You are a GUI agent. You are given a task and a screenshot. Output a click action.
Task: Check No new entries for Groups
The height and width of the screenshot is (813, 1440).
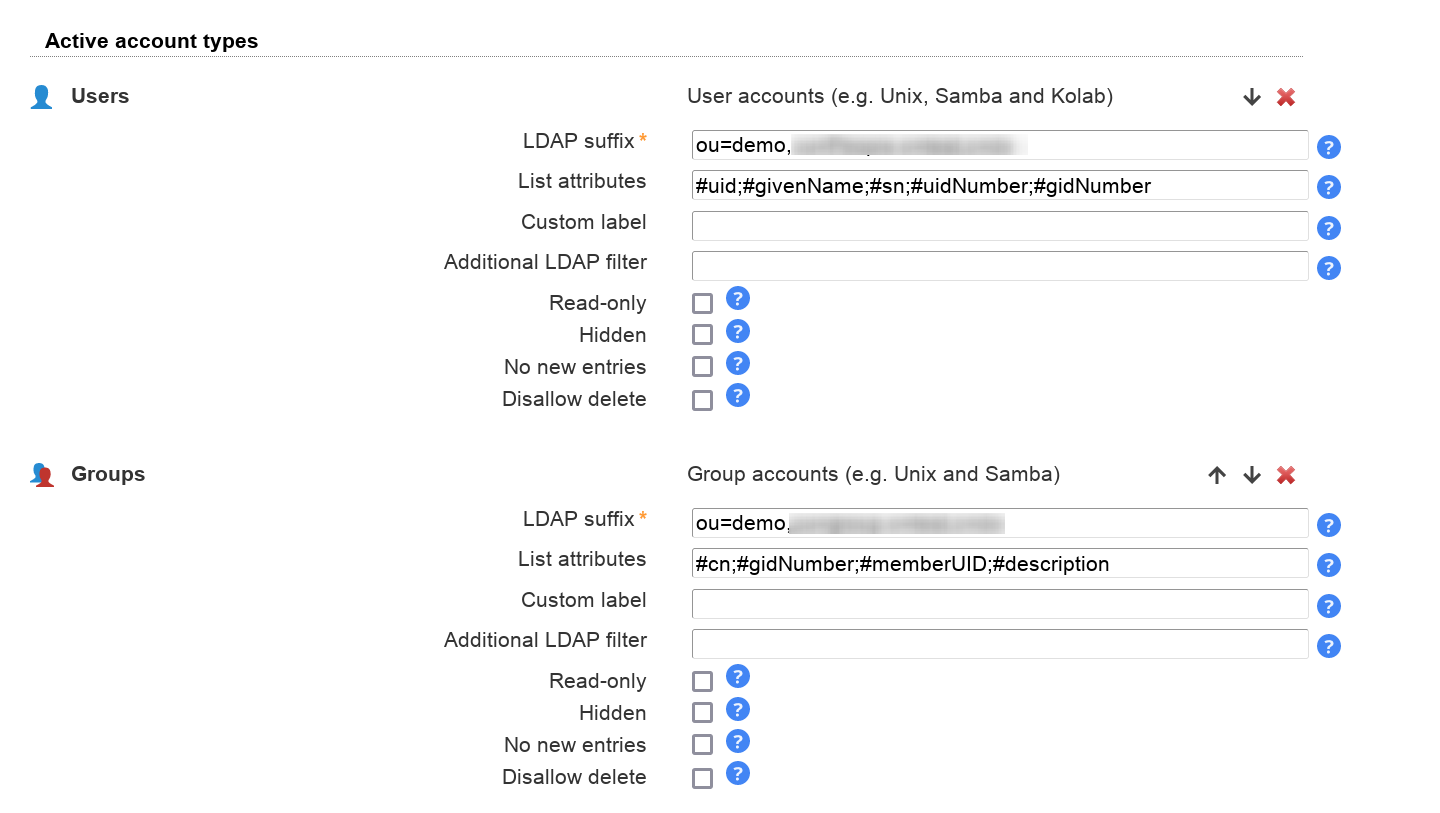[x=703, y=745]
